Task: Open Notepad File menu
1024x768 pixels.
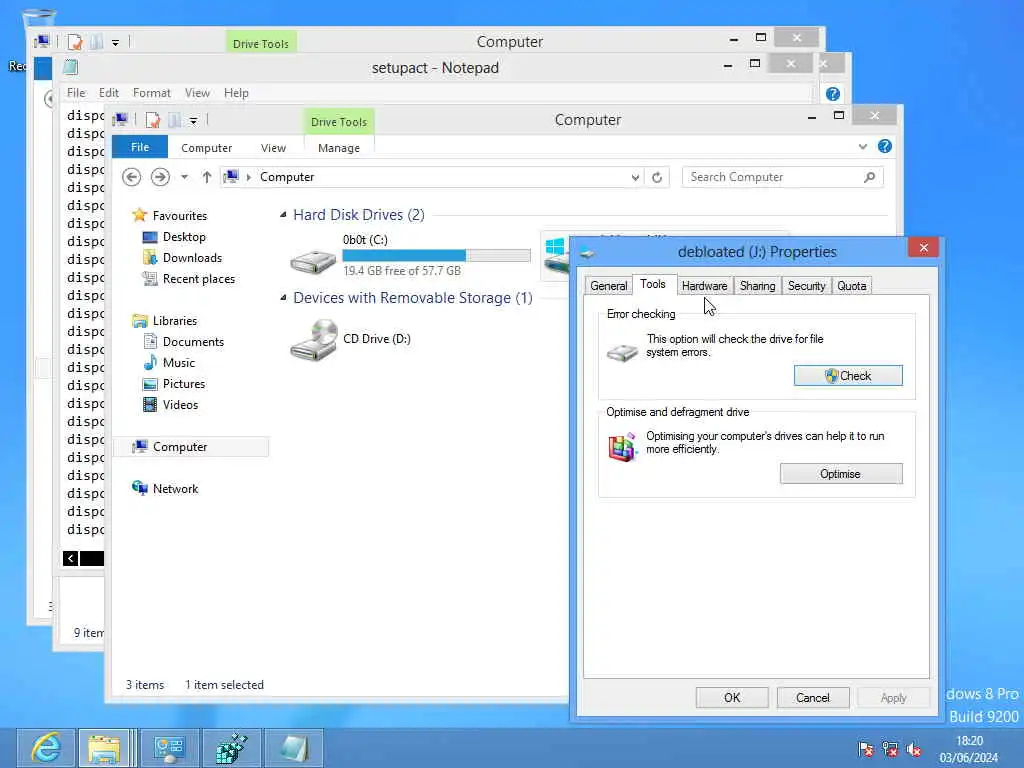Action: tap(76, 93)
